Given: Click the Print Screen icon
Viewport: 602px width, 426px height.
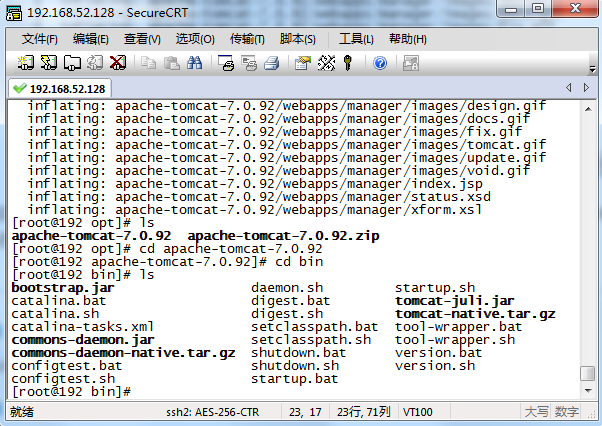Looking at the screenshot, I should [226, 63].
